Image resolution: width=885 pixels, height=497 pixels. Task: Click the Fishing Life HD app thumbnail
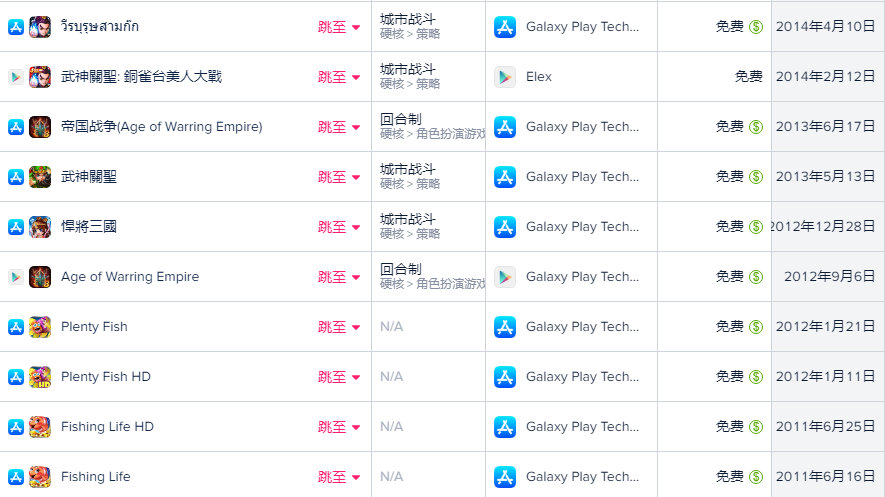point(40,427)
